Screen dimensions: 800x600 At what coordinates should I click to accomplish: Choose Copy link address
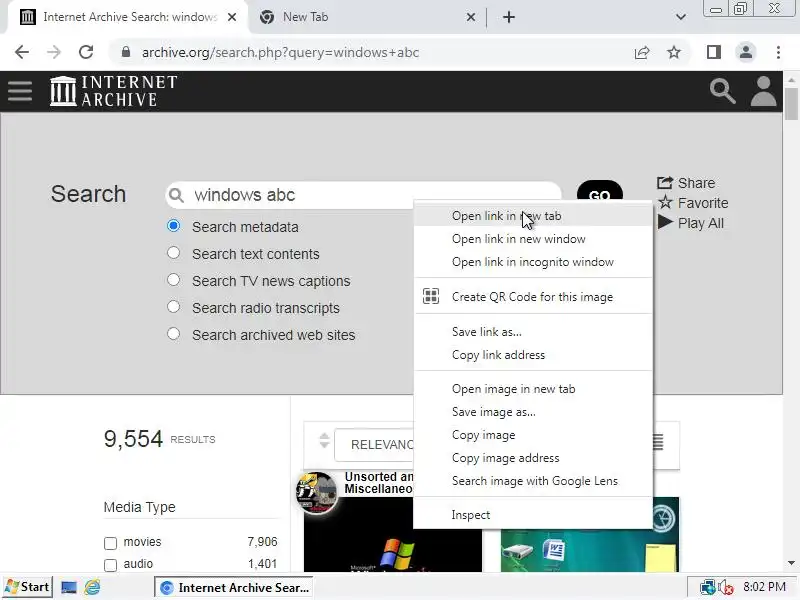coord(533,355)
